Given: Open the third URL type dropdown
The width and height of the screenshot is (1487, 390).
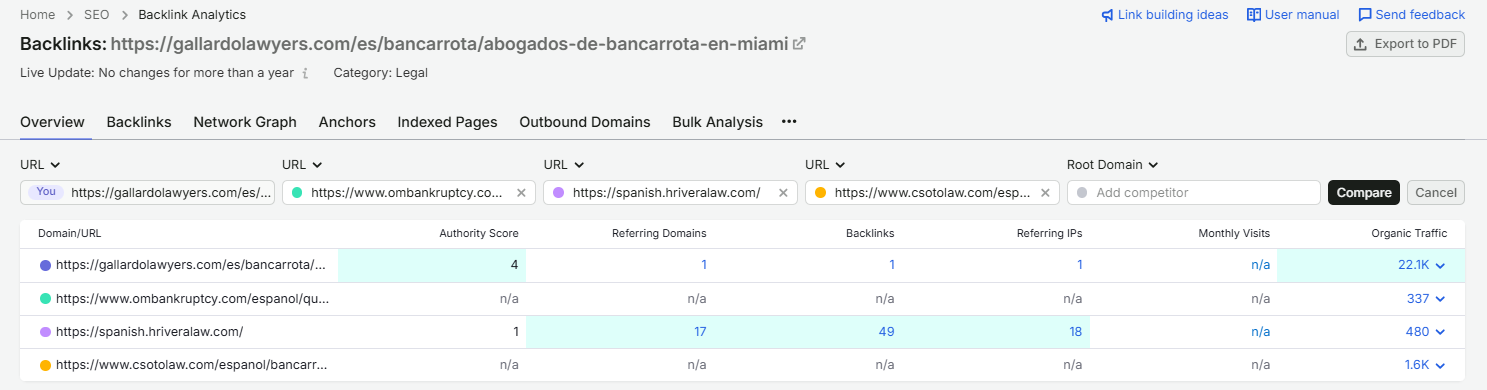Looking at the screenshot, I should click(x=565, y=165).
